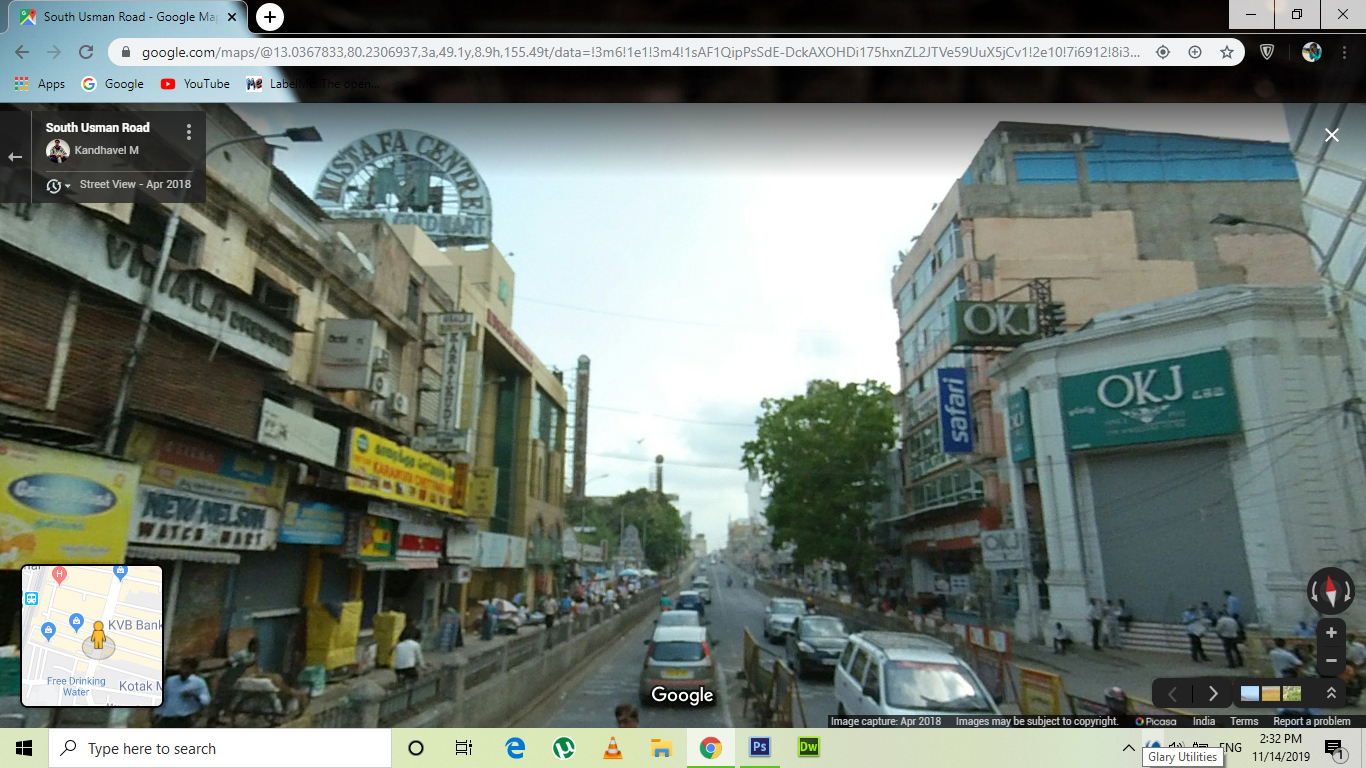Click the location access icon in address bar

click(x=1163, y=52)
